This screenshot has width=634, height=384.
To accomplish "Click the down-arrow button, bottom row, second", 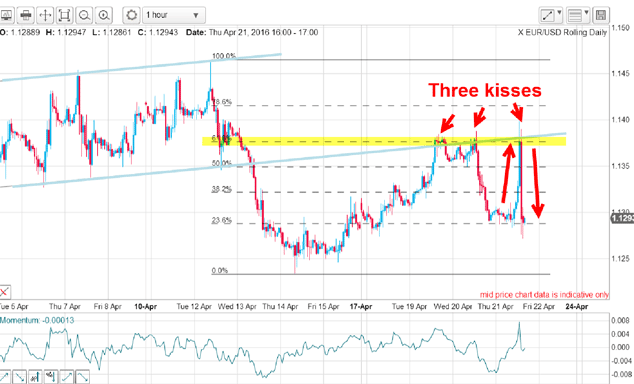I will click(19, 377).
